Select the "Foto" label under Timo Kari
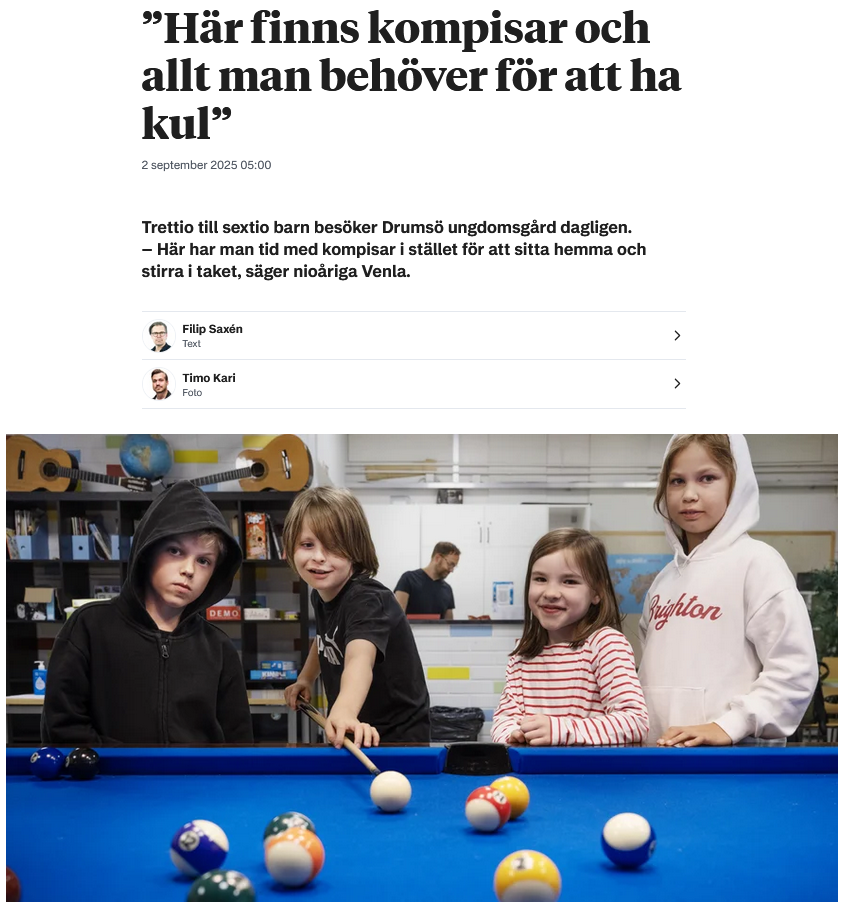The image size is (843, 910). tap(192, 393)
